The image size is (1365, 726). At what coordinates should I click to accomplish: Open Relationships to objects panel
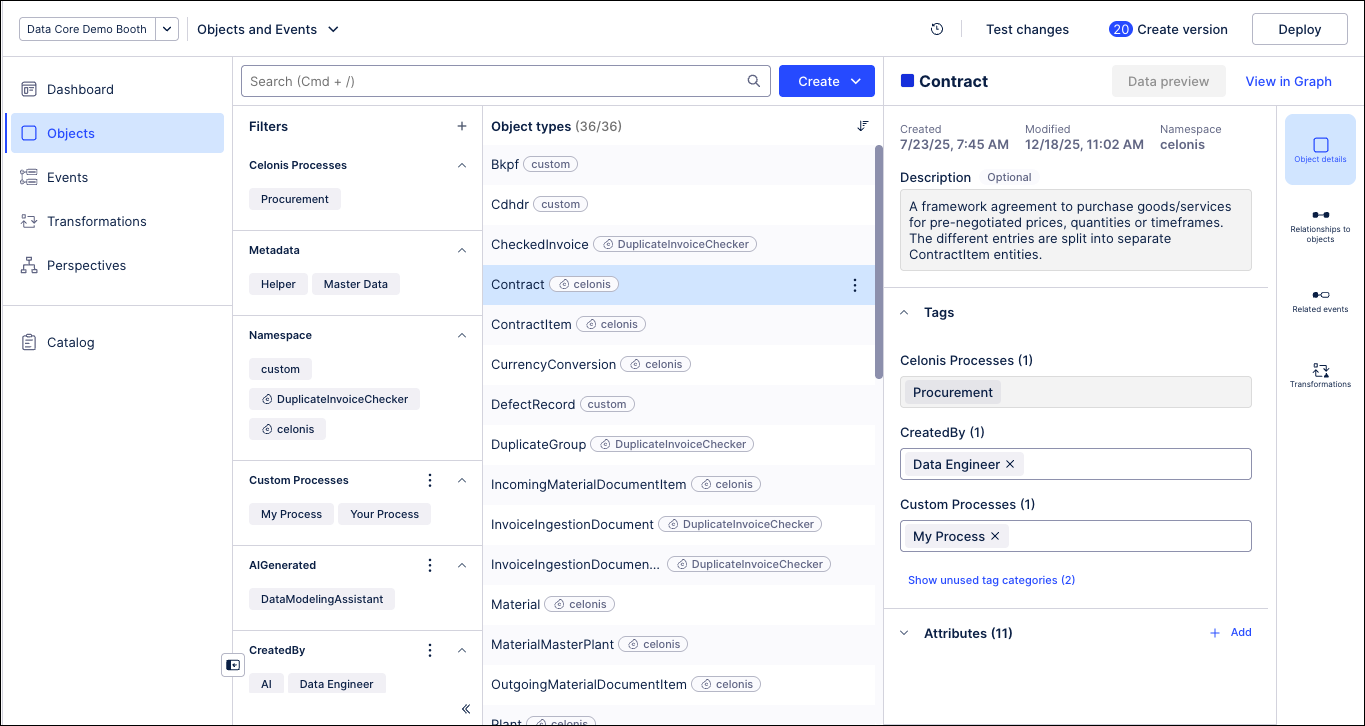(x=1320, y=224)
